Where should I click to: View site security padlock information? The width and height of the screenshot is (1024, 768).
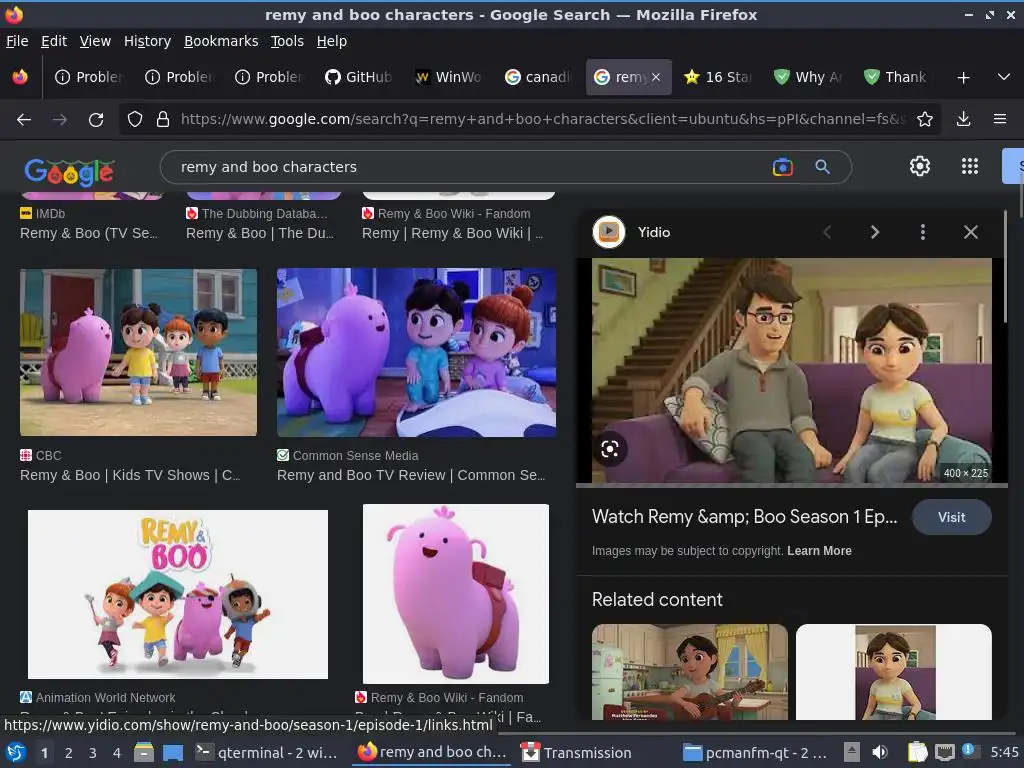click(163, 120)
